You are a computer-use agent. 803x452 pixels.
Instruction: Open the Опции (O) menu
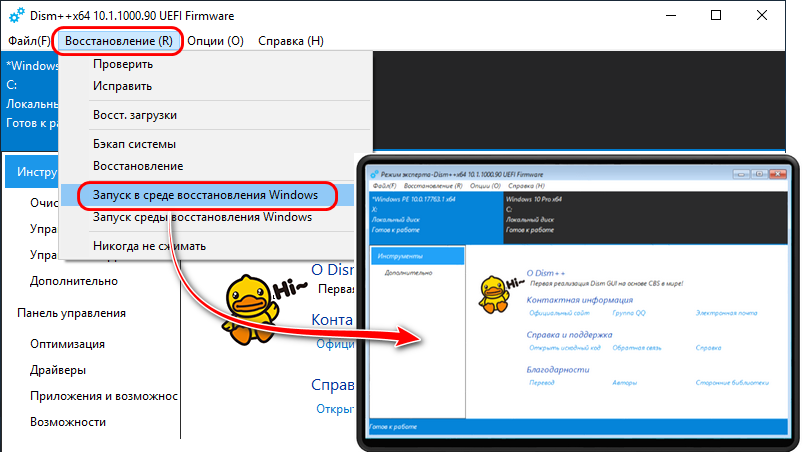[x=215, y=41]
